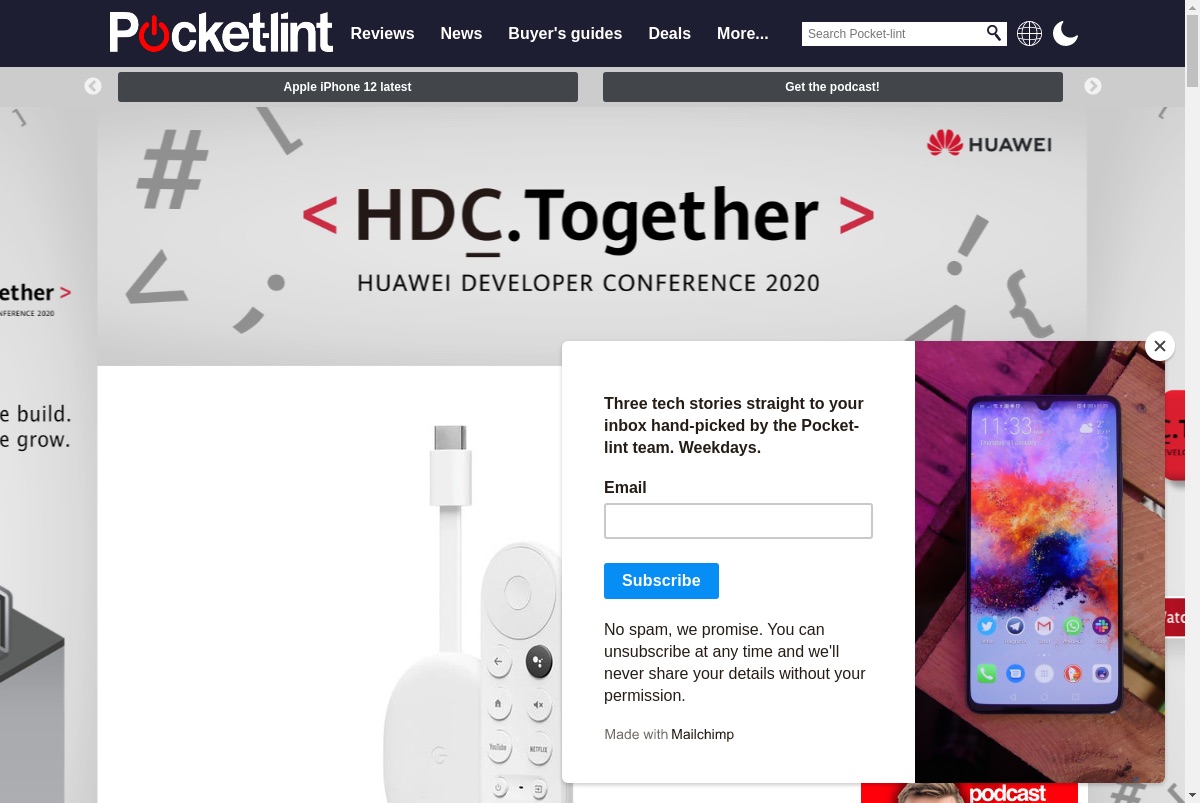Click the Subscribe button
Screen dimensions: 1200x803
click(661, 581)
